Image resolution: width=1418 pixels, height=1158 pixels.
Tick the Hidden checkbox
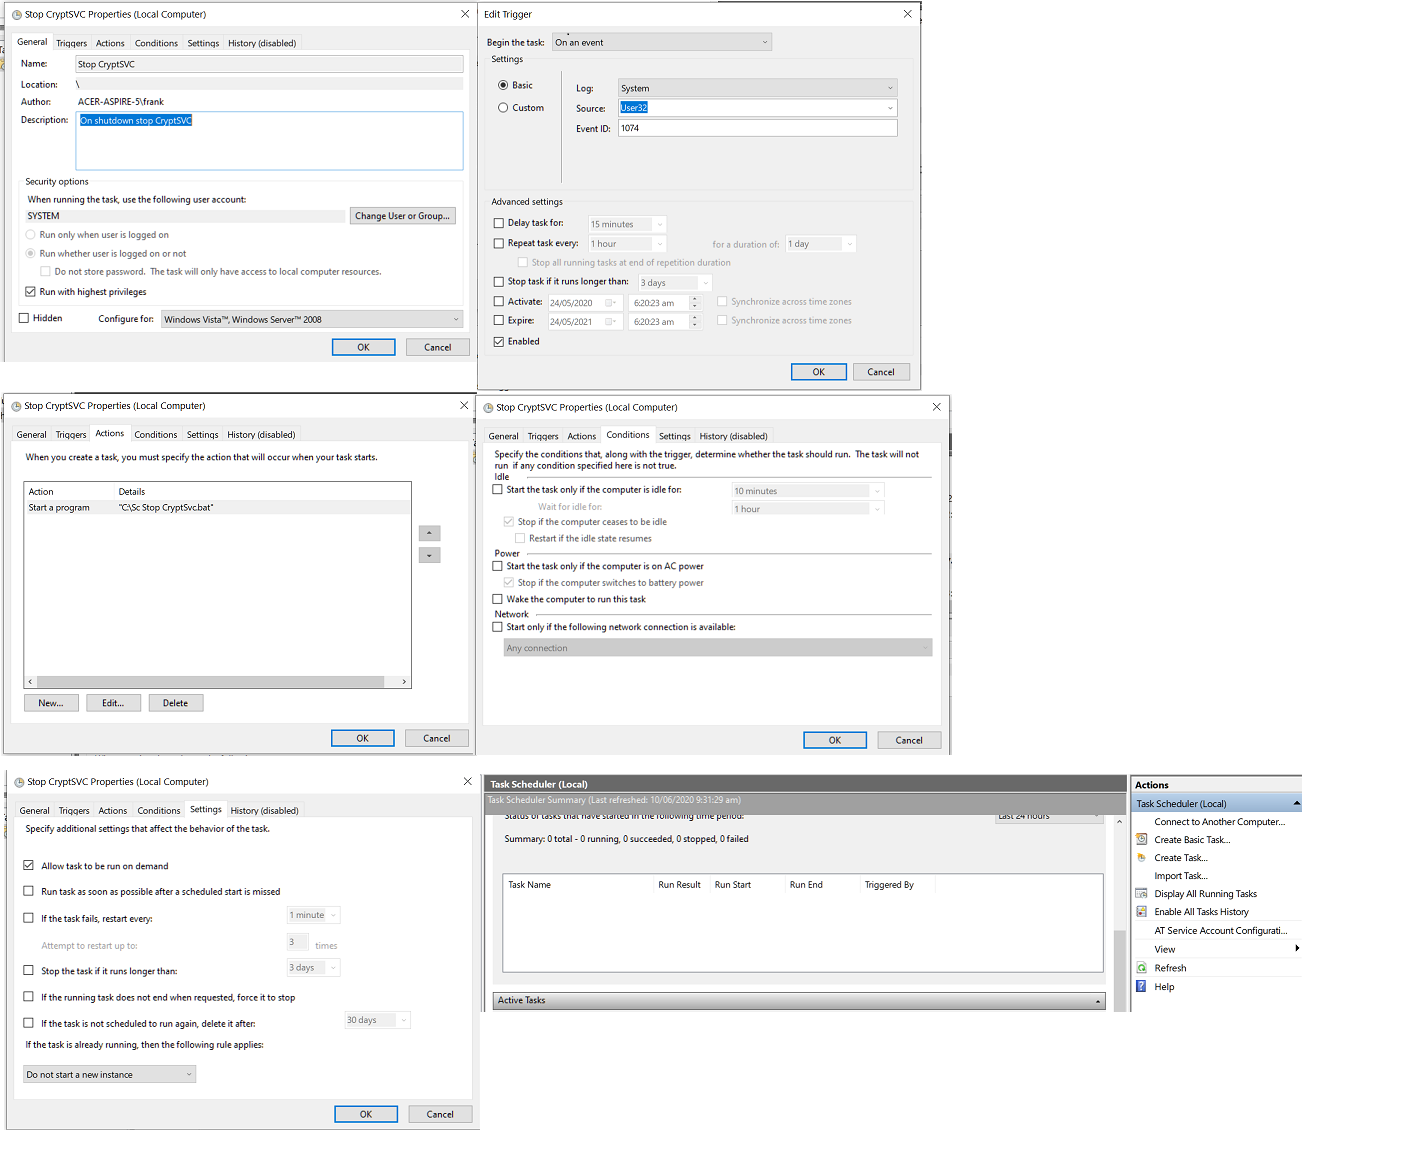(x=24, y=318)
